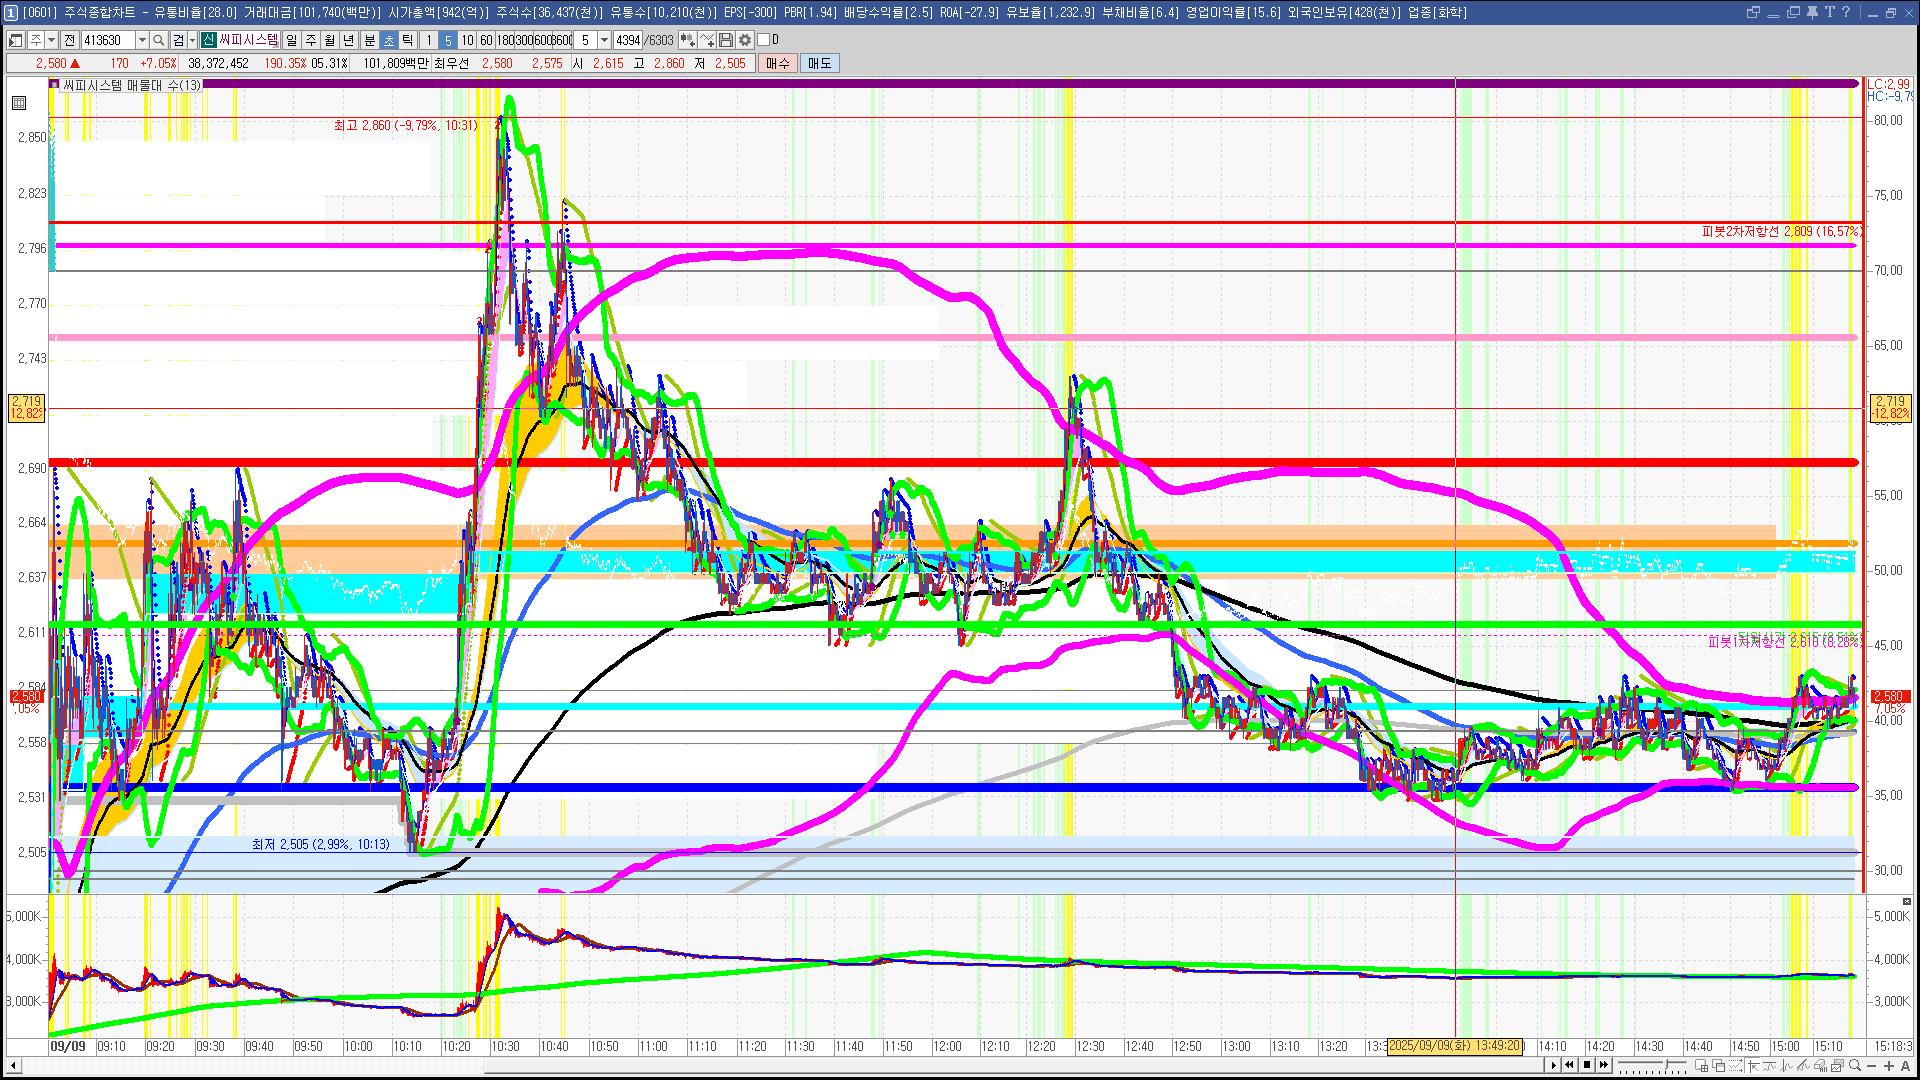Click the 매도 sell button
1920x1080 pixels.
click(819, 63)
